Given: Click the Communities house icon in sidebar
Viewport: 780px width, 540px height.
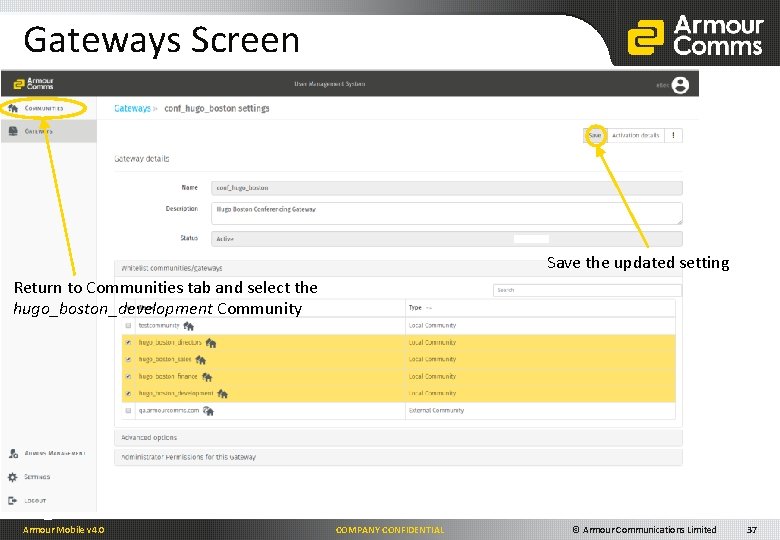Looking at the screenshot, I should click(x=13, y=108).
